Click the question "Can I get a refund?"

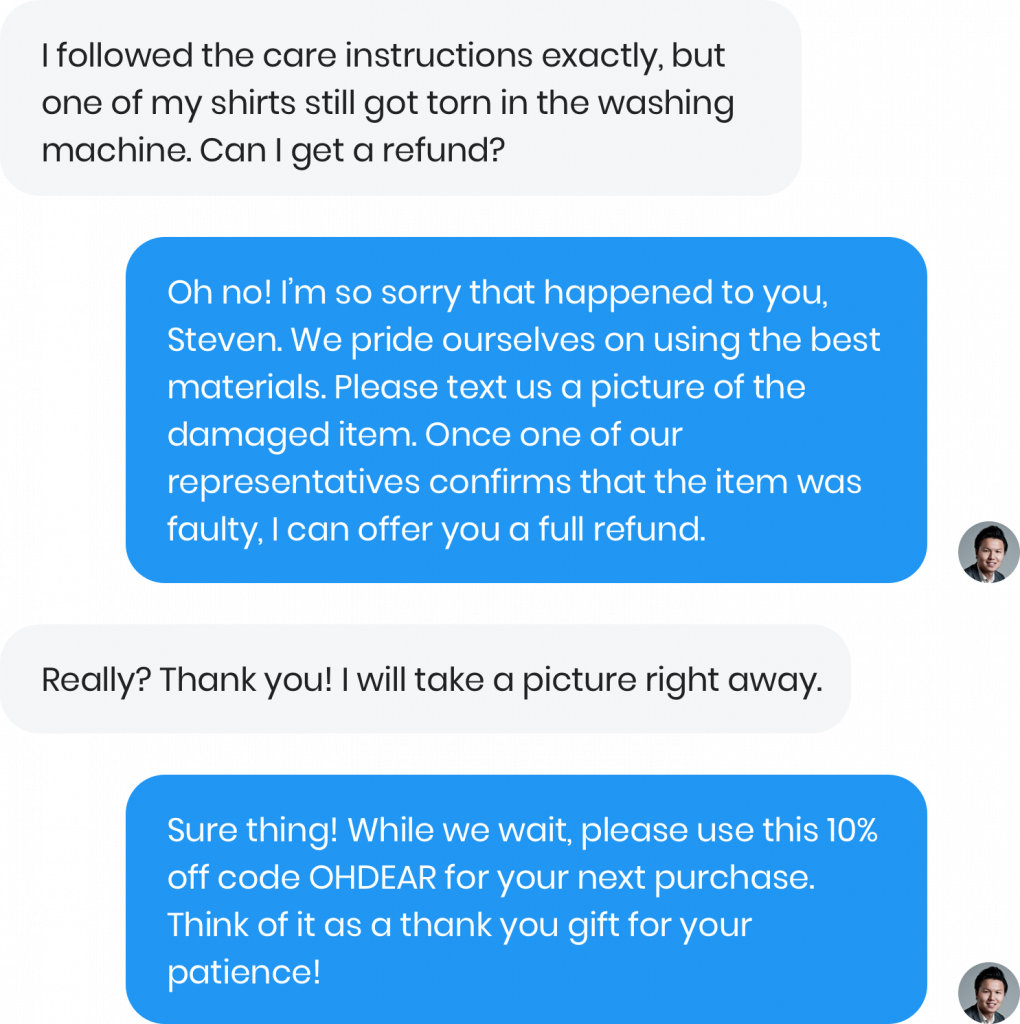pyautogui.click(x=350, y=151)
